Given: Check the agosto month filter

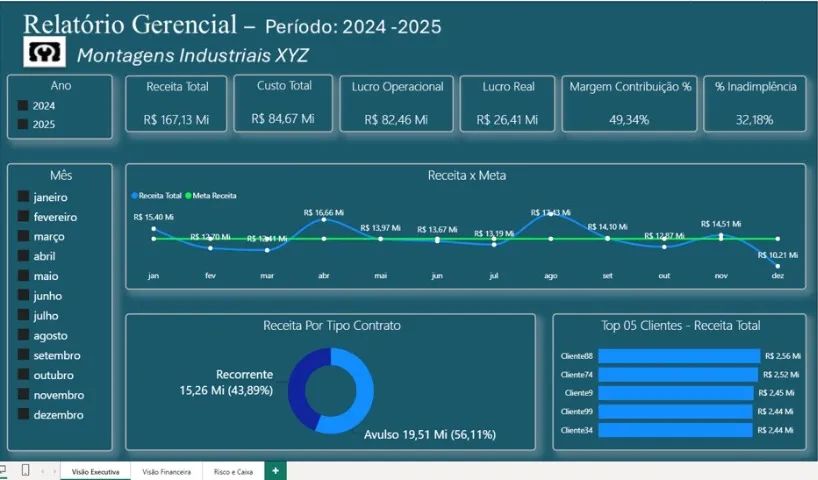Looking at the screenshot, I should 23,335.
